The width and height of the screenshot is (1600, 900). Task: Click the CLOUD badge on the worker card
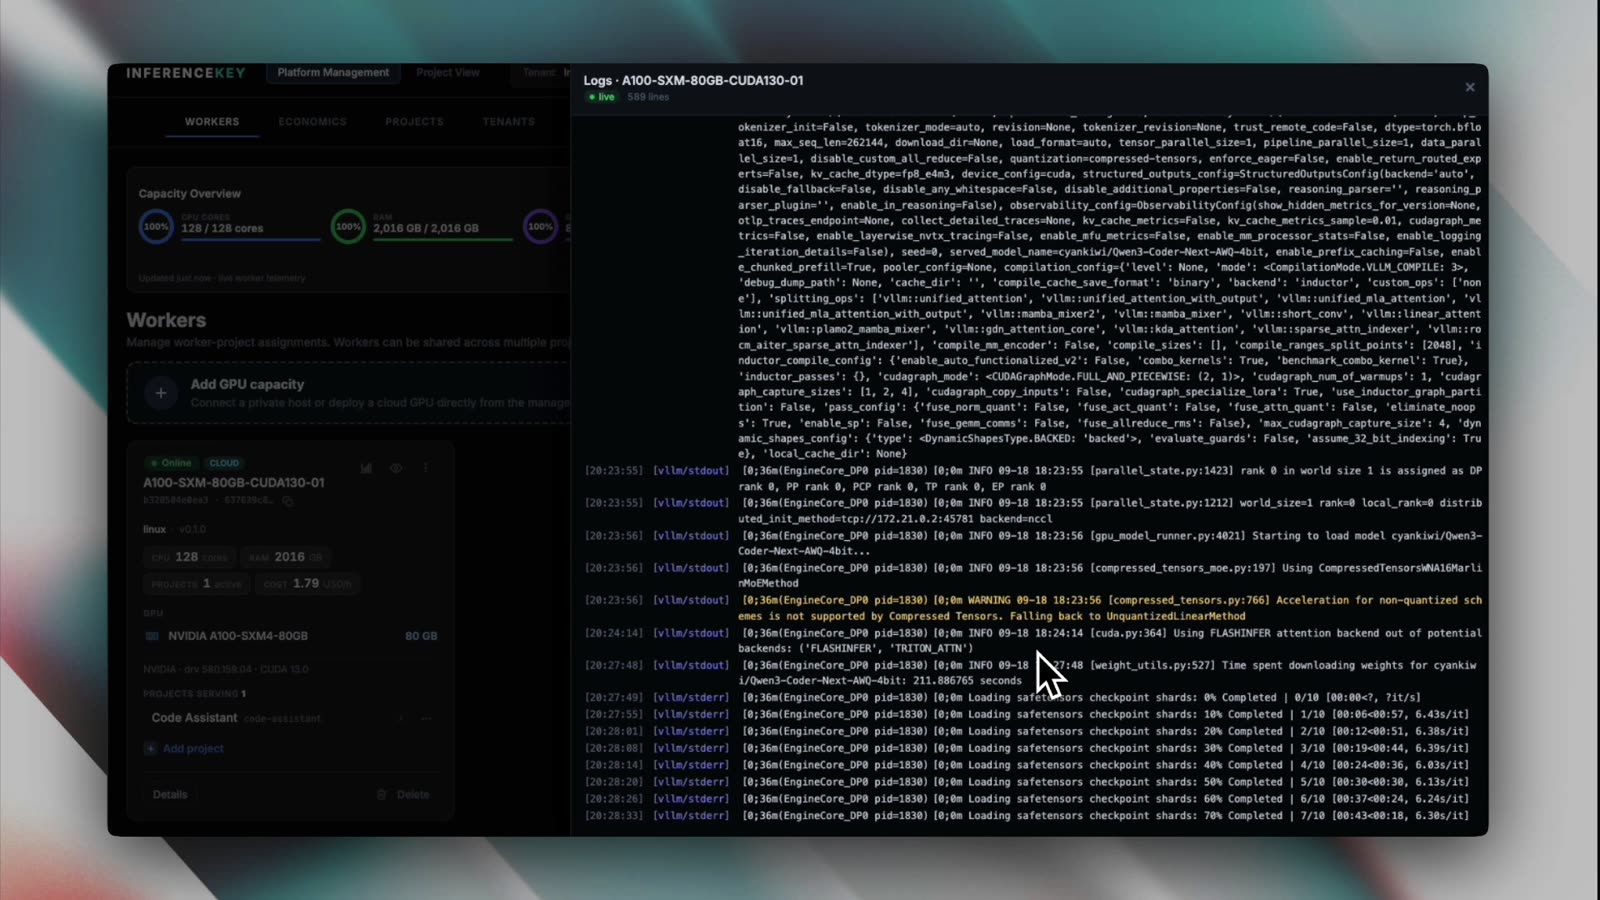(224, 463)
